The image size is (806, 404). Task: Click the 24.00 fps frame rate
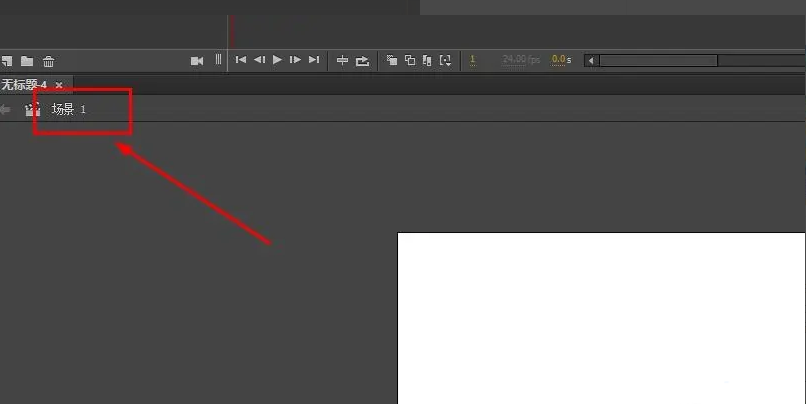point(521,60)
